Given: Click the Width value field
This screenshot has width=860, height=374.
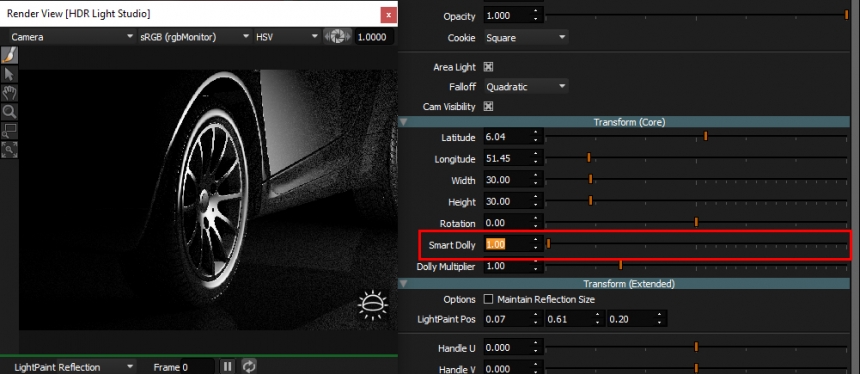Looking at the screenshot, I should click(x=506, y=180).
